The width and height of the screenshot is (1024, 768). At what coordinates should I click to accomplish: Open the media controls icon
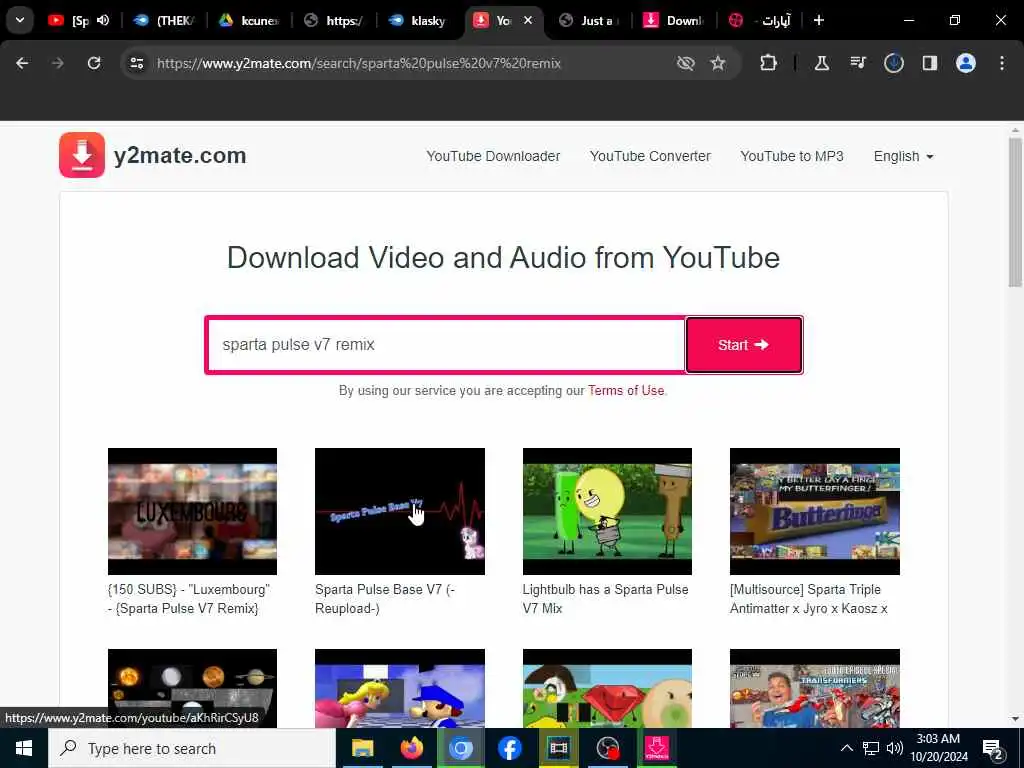pos(857,63)
